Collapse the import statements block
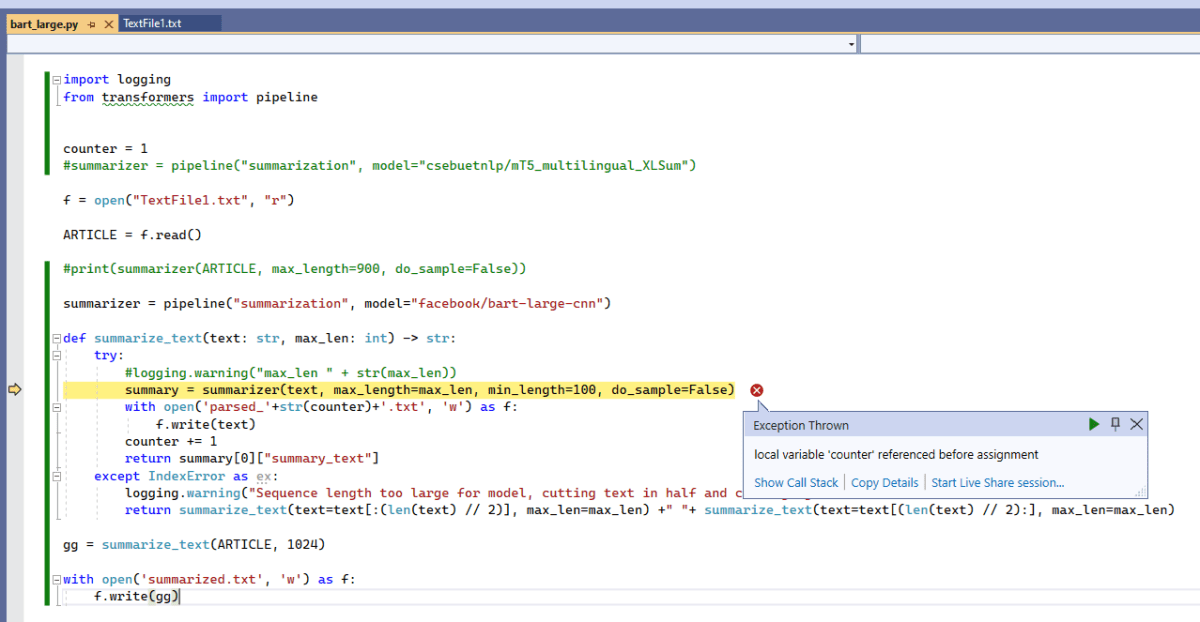 click(56, 80)
